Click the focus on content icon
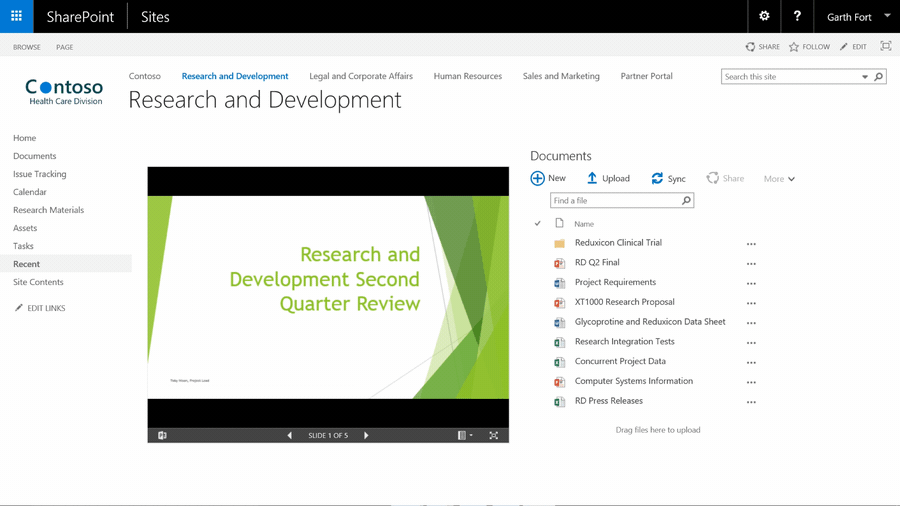This screenshot has height=506, width=900. tap(885, 46)
